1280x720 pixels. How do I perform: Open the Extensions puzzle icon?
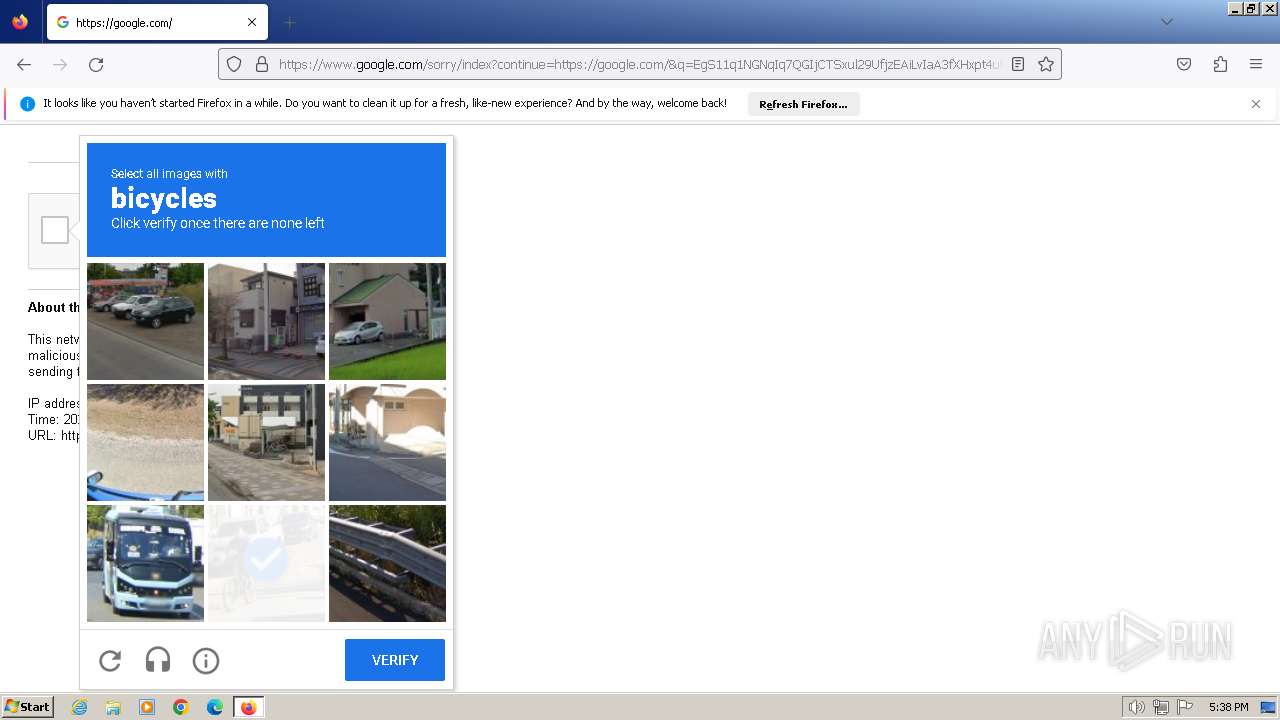[1220, 64]
